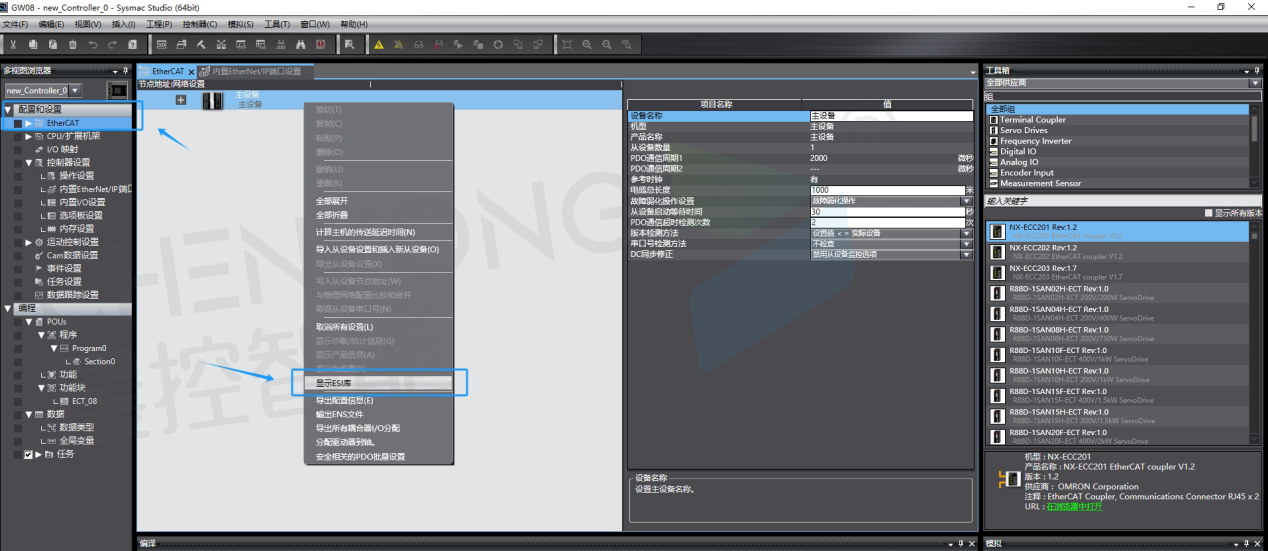This screenshot has height=551, width=1268.
Task: Click the build hammer toolbar icon
Action: 201,44
